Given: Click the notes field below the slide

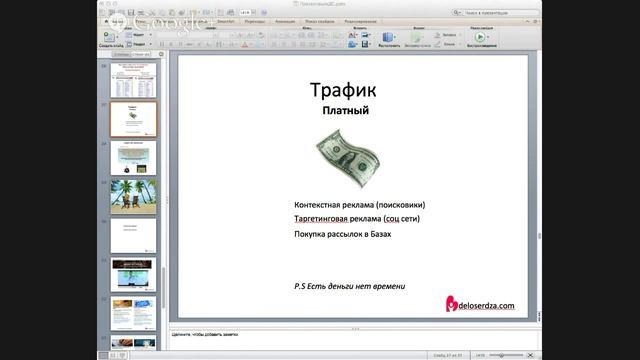Looking at the screenshot, I should pos(353,340).
